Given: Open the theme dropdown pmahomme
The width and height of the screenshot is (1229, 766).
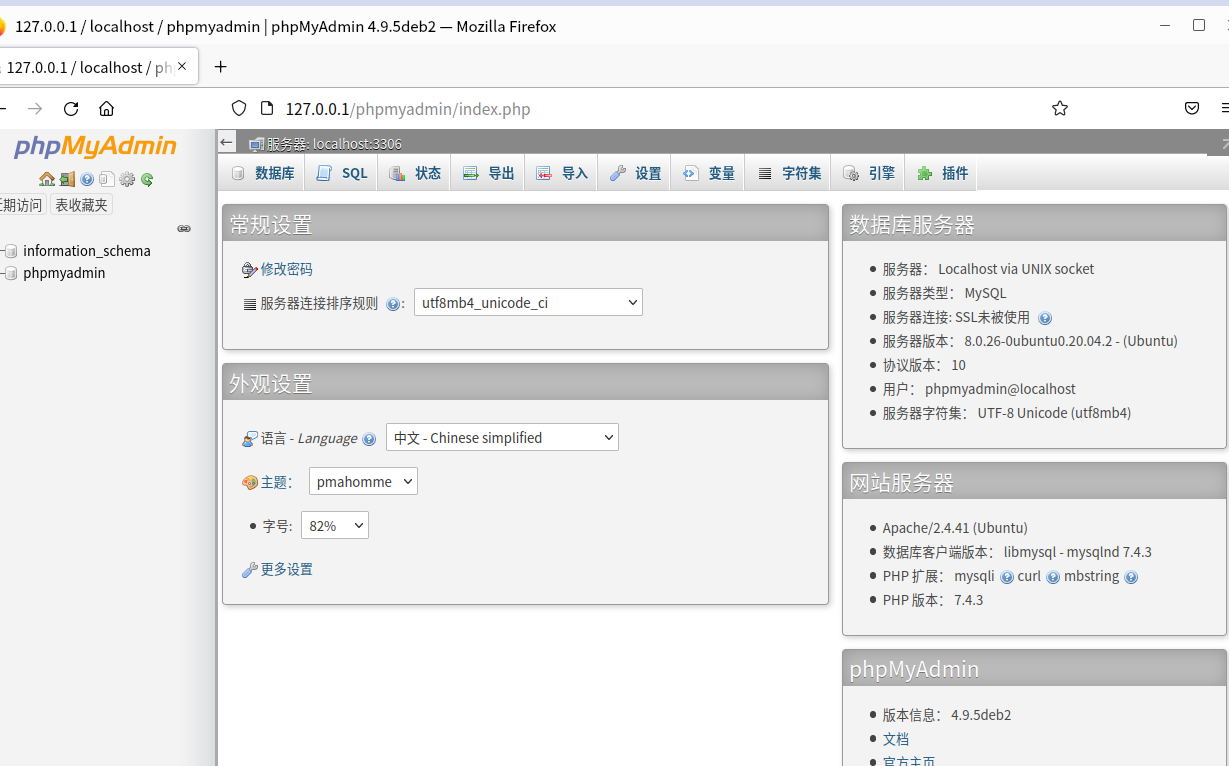Looking at the screenshot, I should [x=363, y=482].
